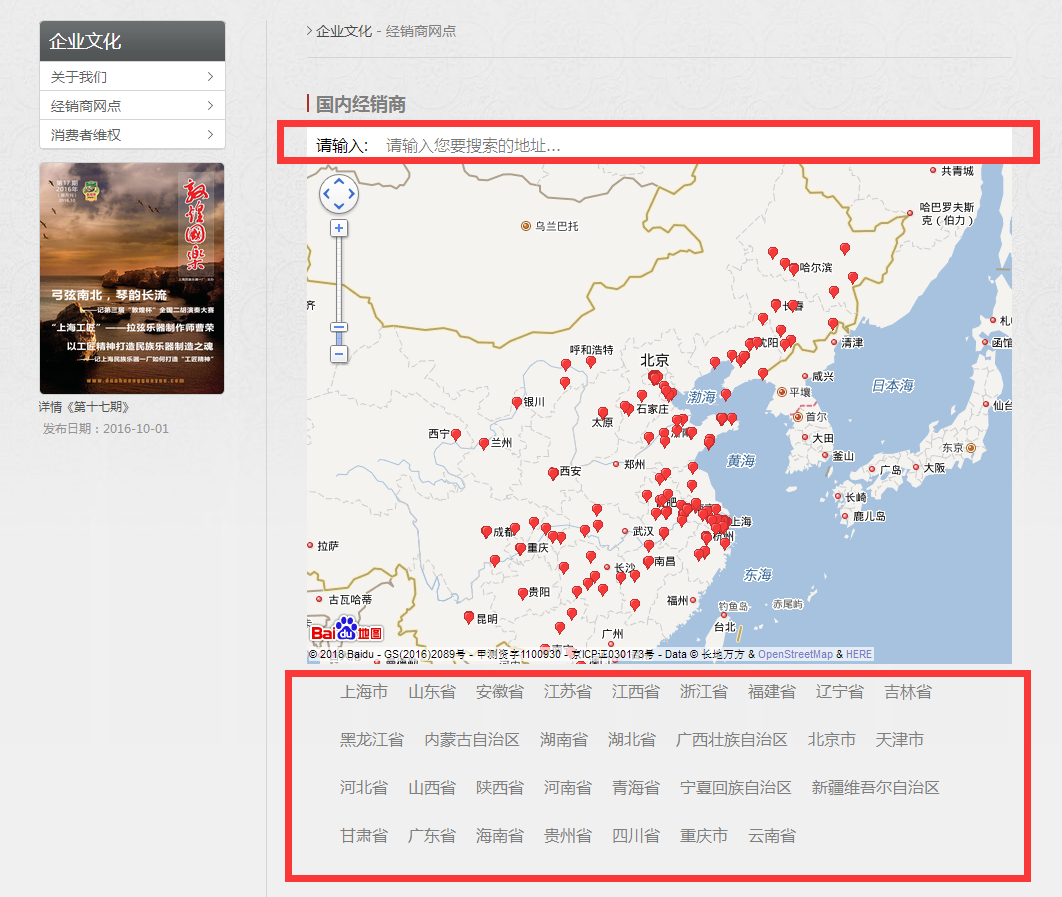This screenshot has height=897, width=1062.
Task: Select 河北省 from the region list
Action: pos(364,788)
